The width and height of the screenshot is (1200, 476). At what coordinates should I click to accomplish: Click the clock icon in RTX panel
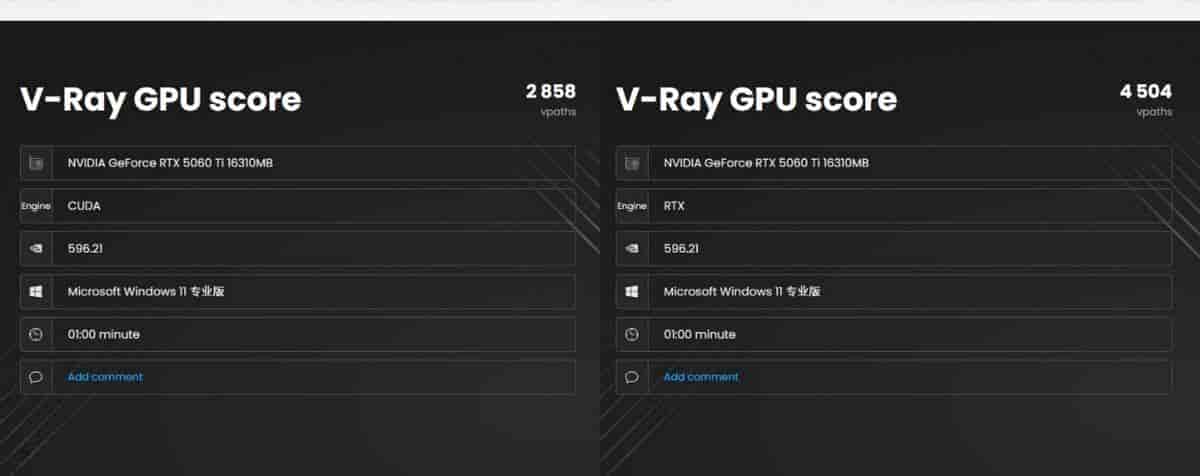(x=632, y=335)
